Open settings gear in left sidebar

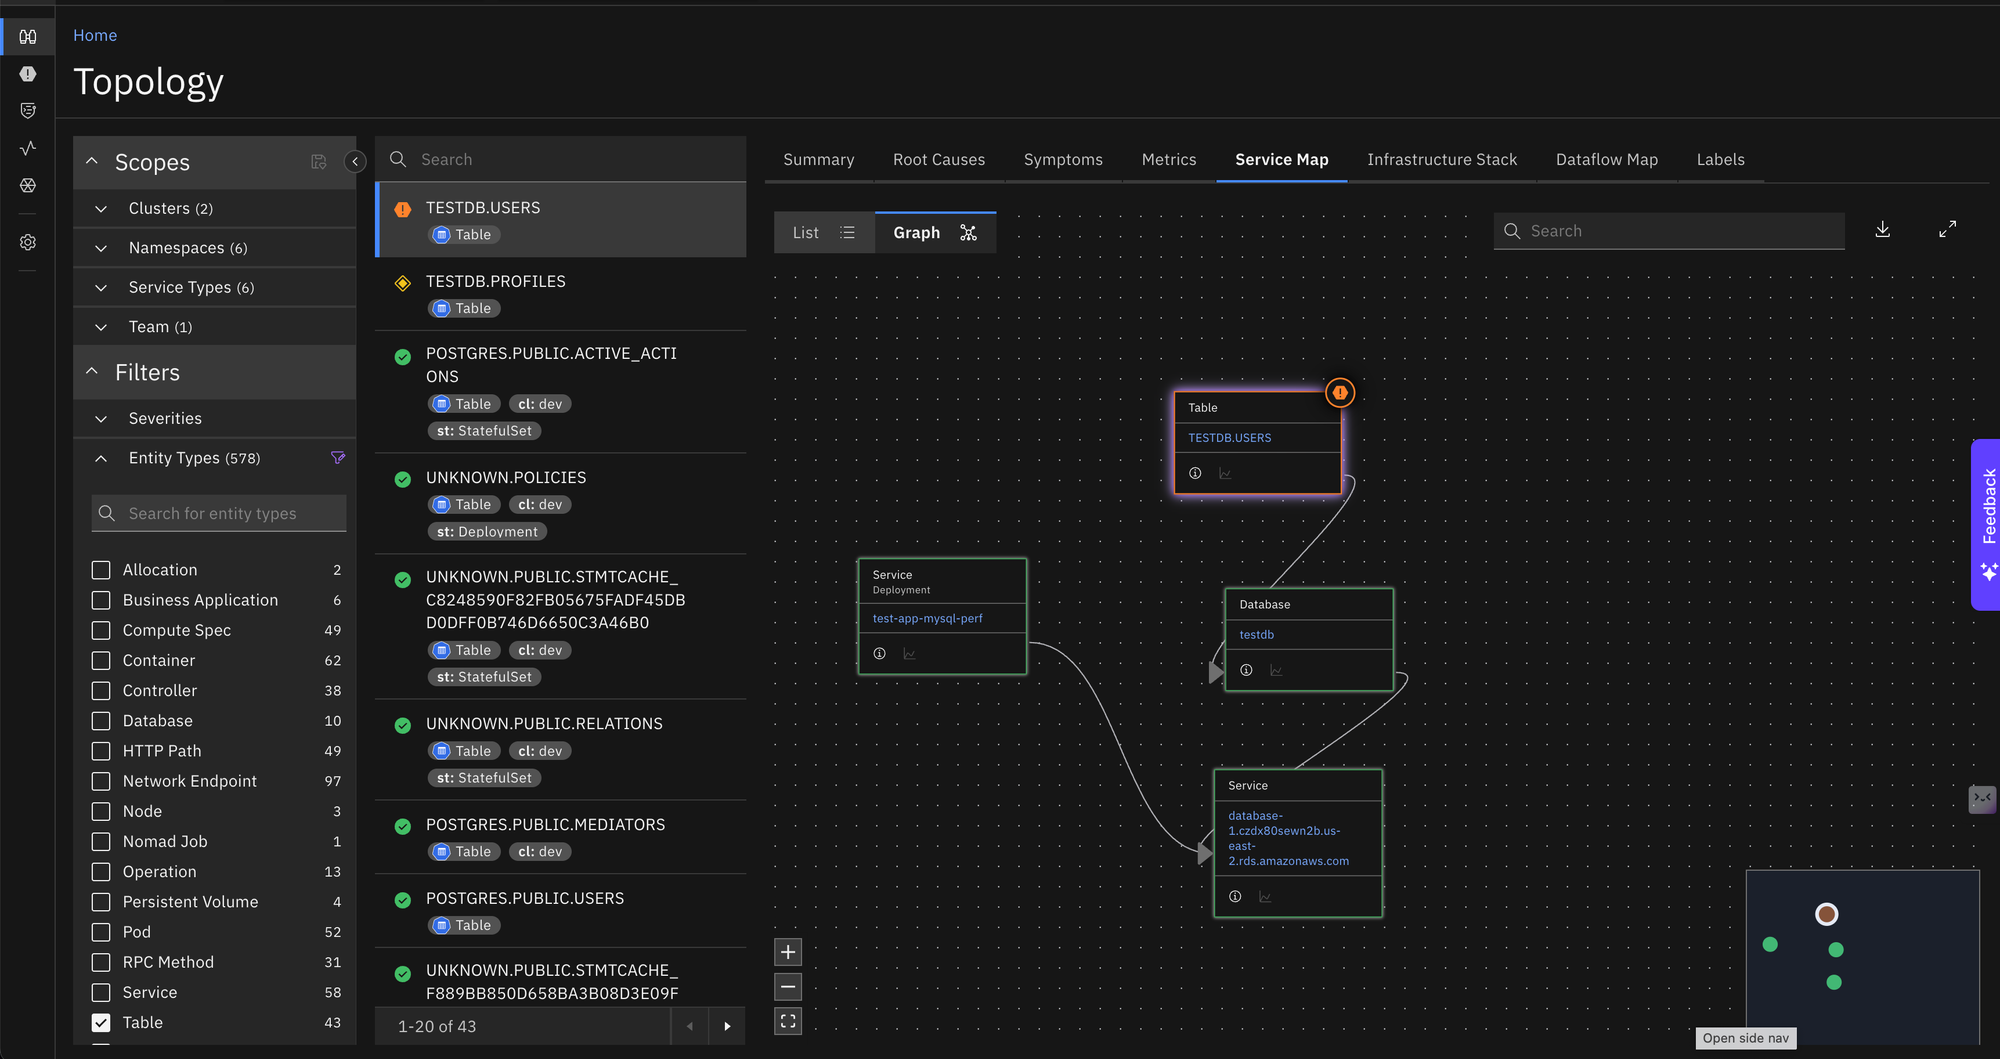pyautogui.click(x=28, y=242)
